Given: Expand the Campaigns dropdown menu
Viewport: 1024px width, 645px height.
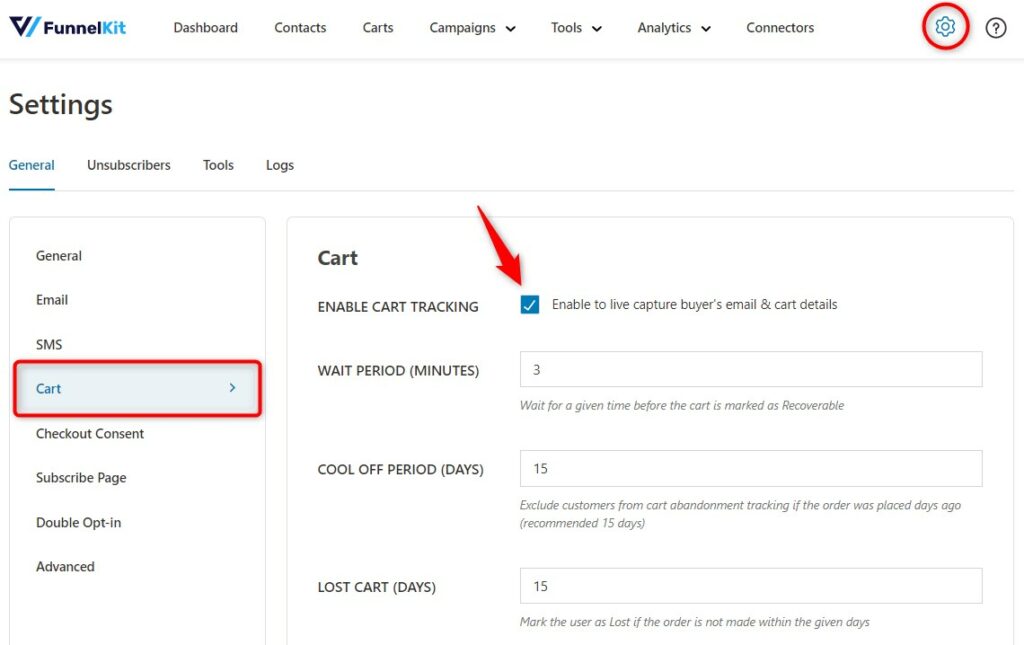Looking at the screenshot, I should click(x=472, y=28).
